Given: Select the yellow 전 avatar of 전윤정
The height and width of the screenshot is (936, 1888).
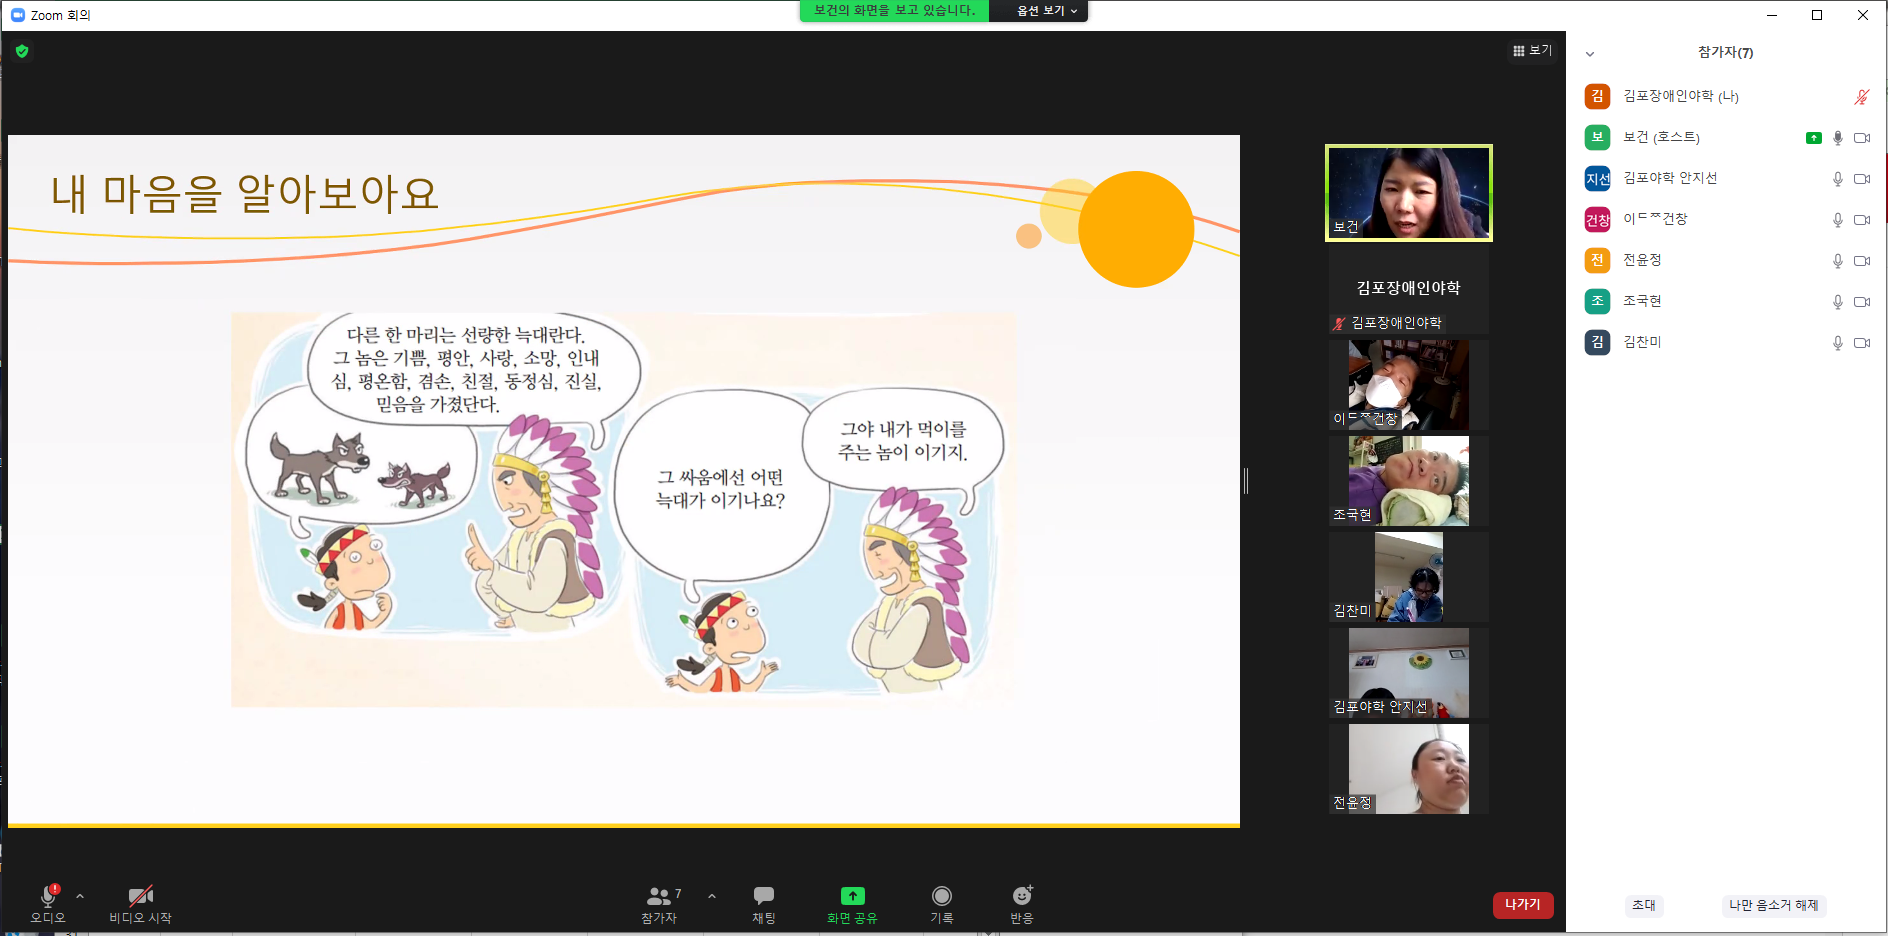Looking at the screenshot, I should pyautogui.click(x=1597, y=260).
